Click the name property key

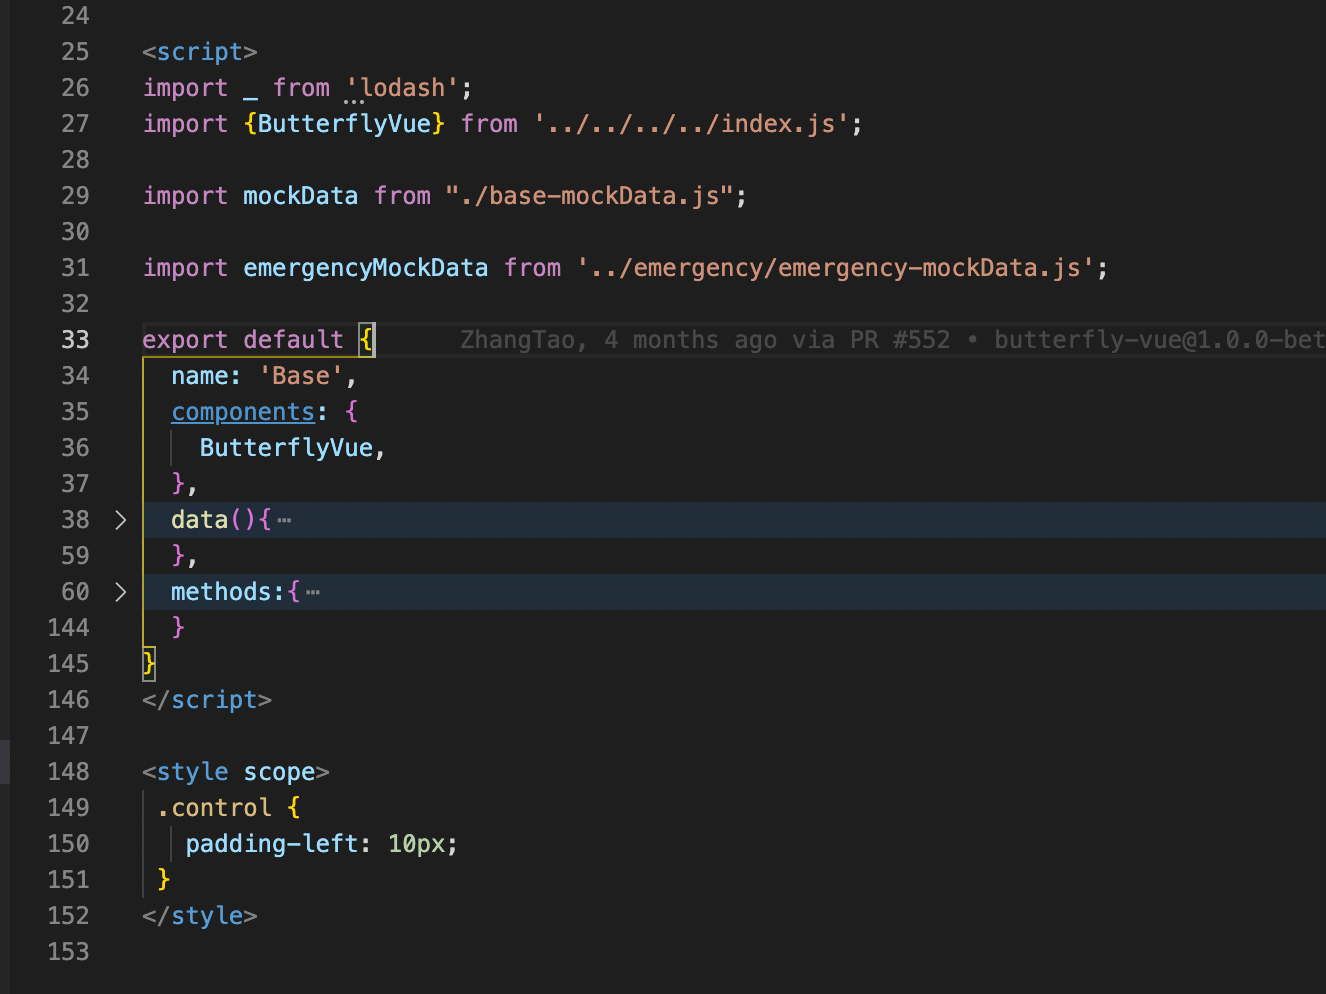(200, 376)
